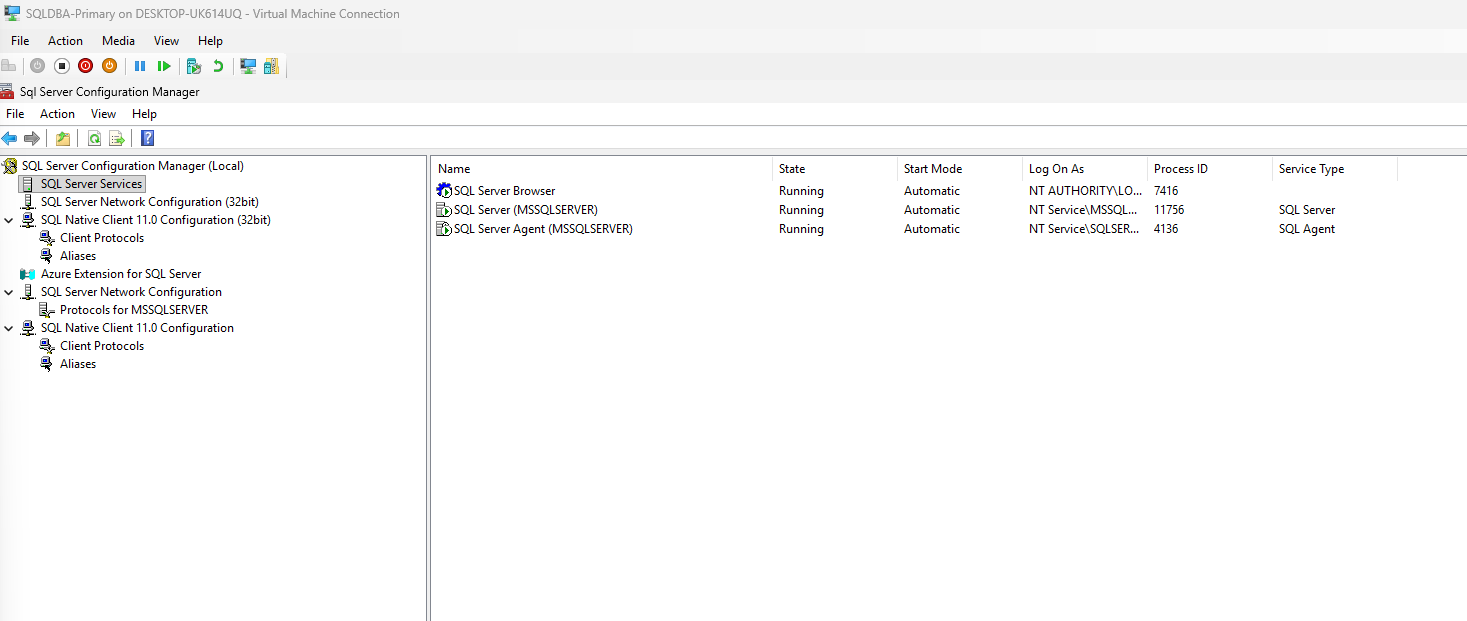Screen dimensions: 1467x621
Task: Open the VM Connection View menu
Action: [x=166, y=41]
